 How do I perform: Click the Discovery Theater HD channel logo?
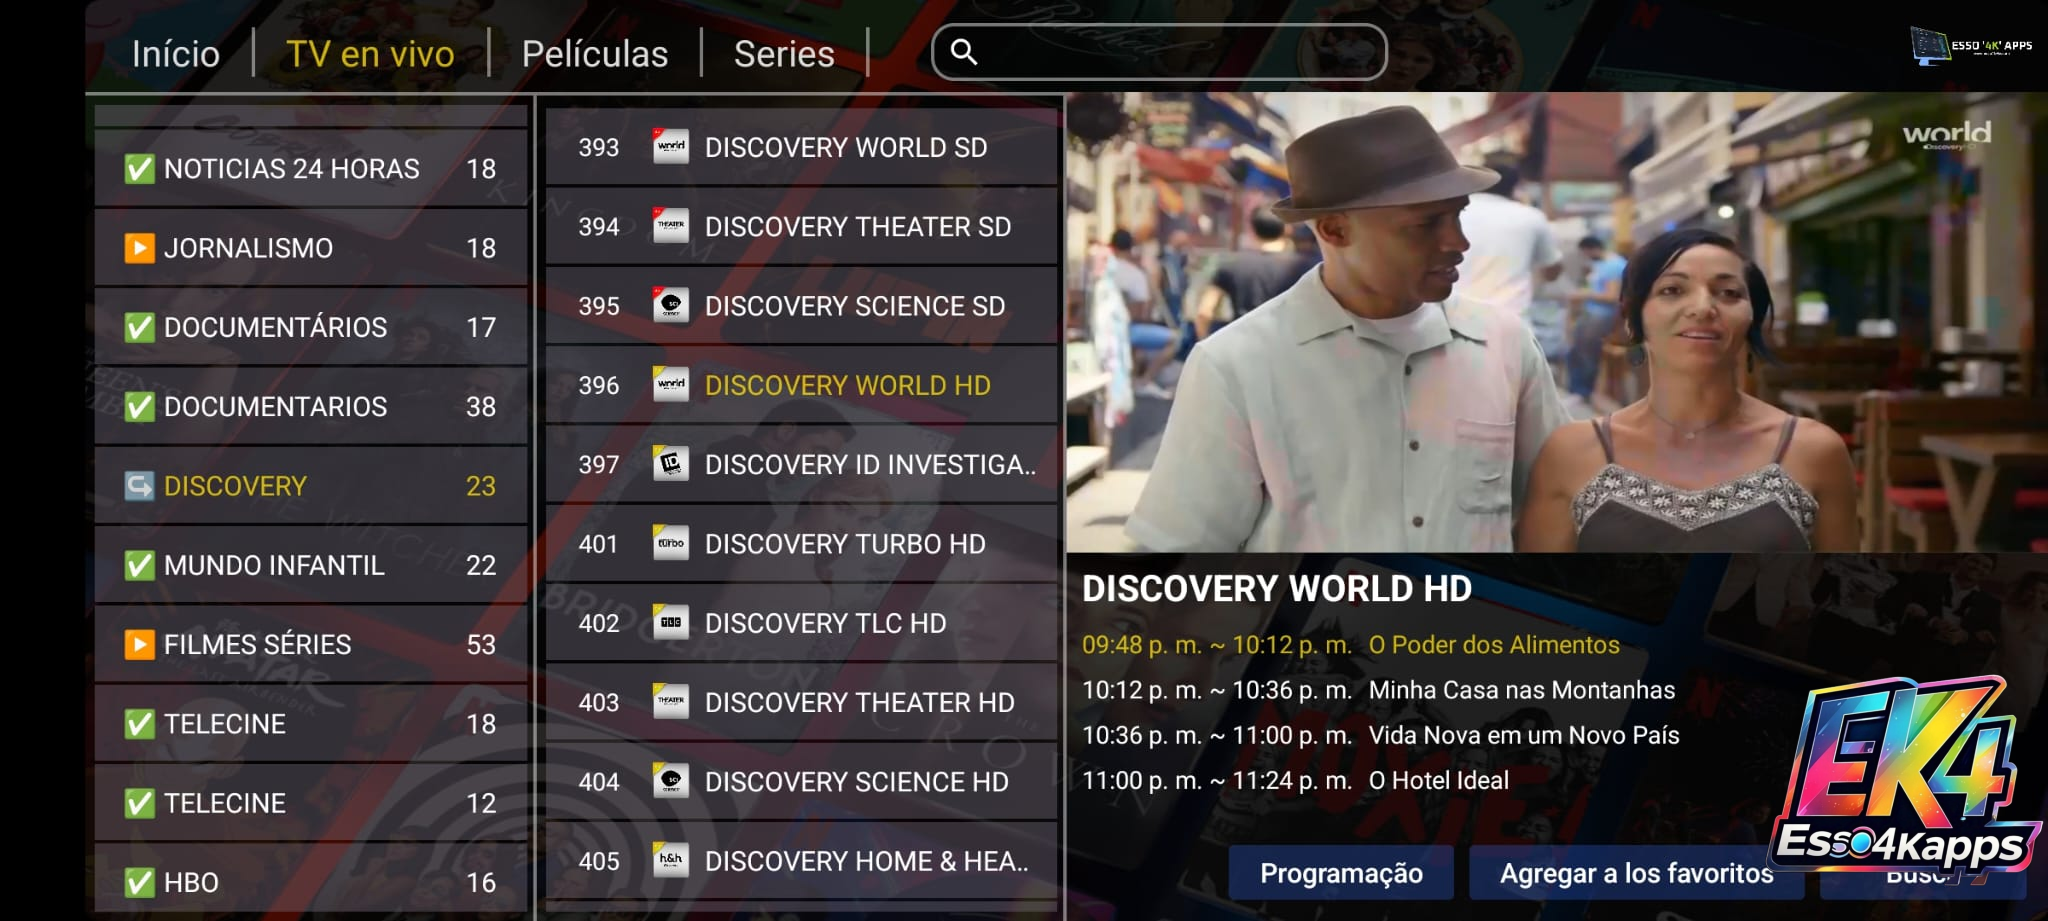671,702
